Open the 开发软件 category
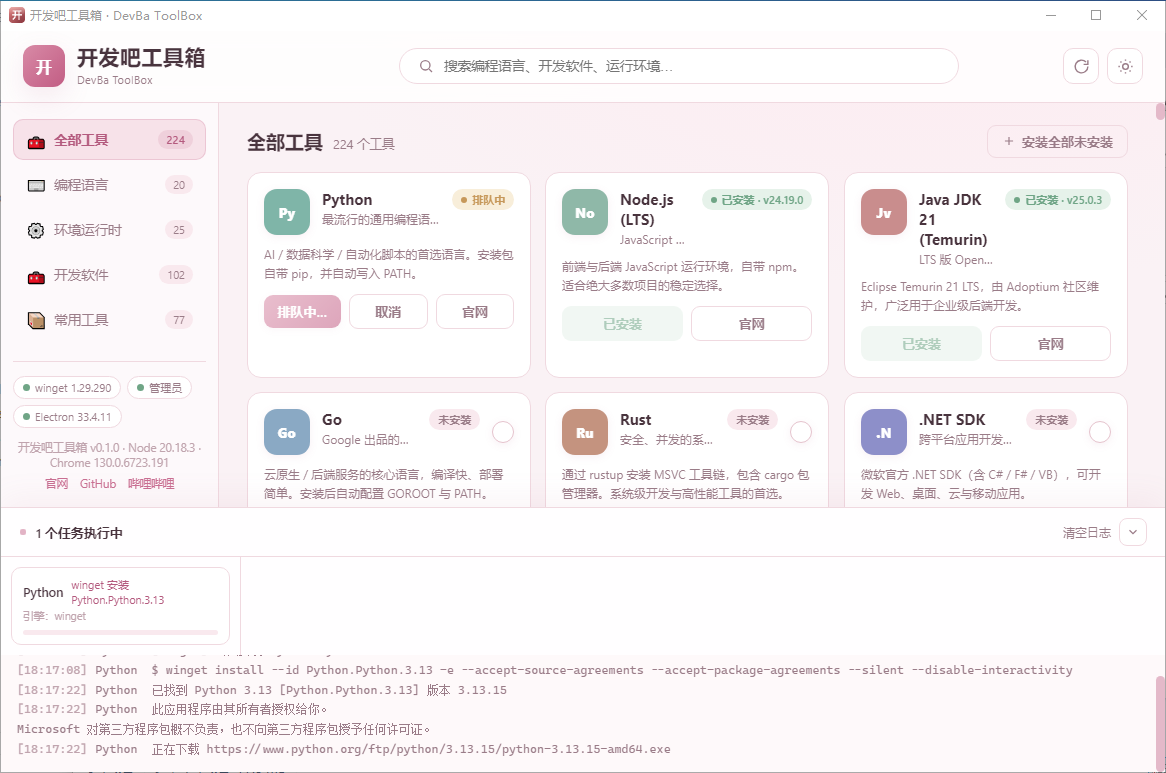This screenshot has width=1166, height=773. pos(109,275)
